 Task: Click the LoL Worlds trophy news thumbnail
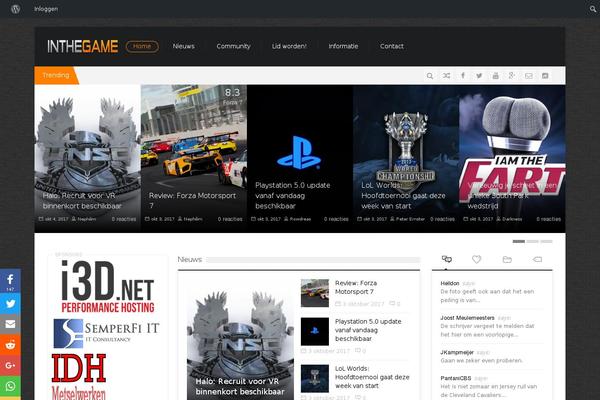[x=315, y=379]
